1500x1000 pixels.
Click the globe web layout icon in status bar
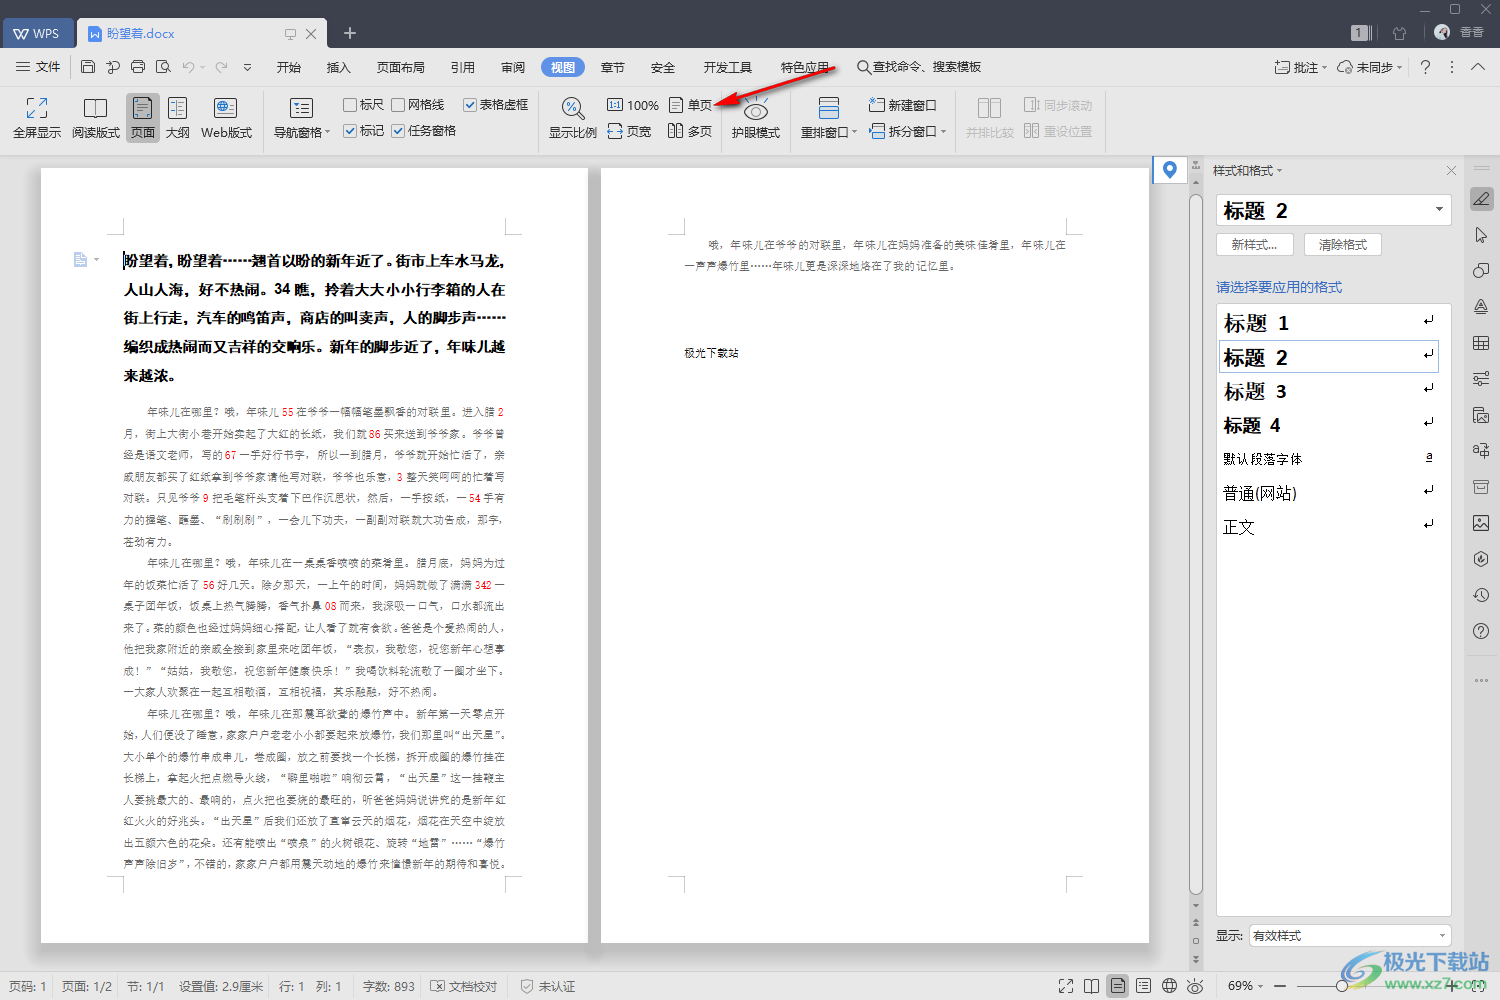point(1169,986)
